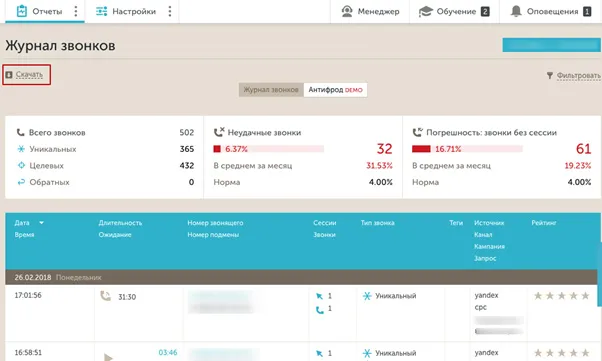
Task: Open the three-dot menu next to Отчеты
Action: (76, 11)
